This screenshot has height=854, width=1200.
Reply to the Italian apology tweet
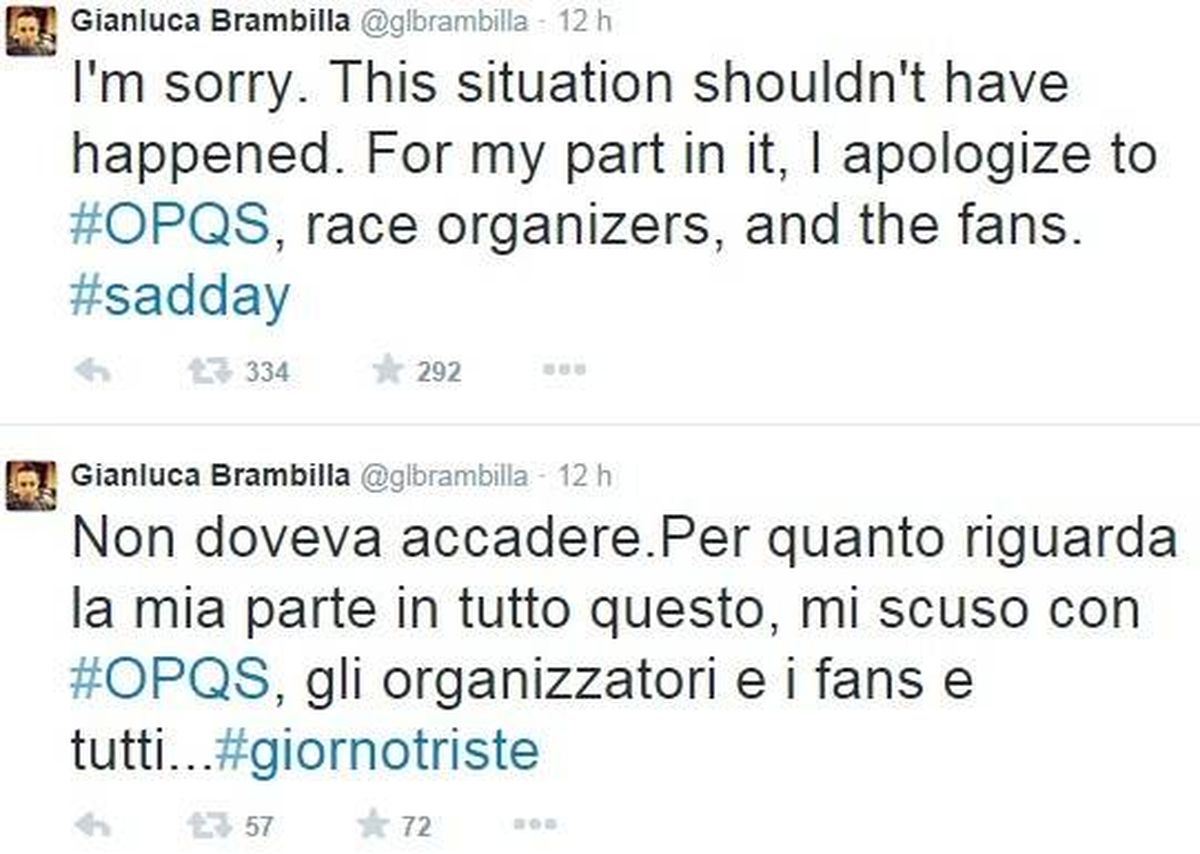click(93, 826)
